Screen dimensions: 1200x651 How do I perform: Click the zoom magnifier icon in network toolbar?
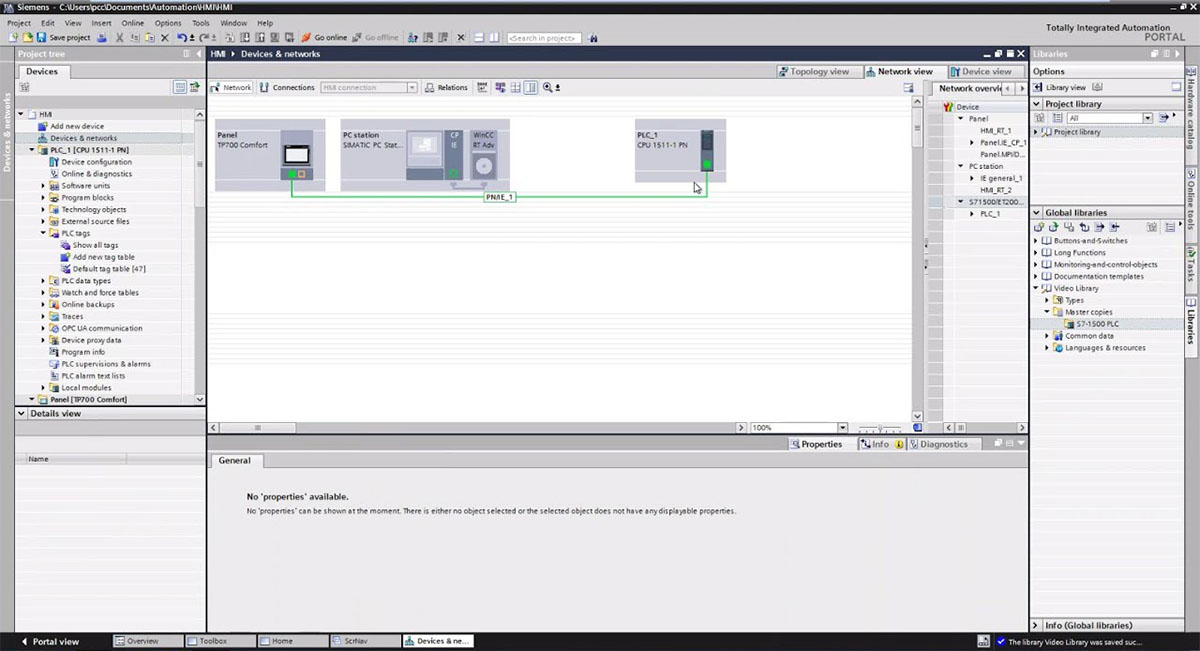(x=548, y=87)
